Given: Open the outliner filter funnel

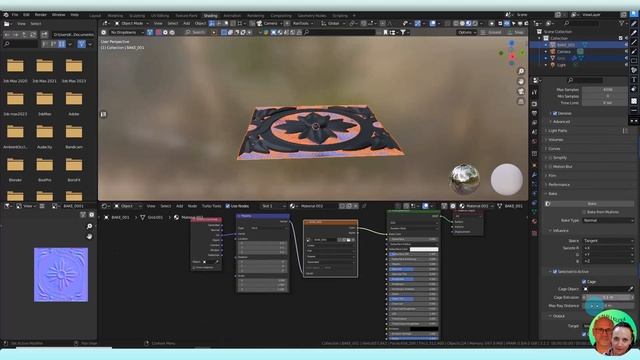Looking at the screenshot, I should pos(621,23).
